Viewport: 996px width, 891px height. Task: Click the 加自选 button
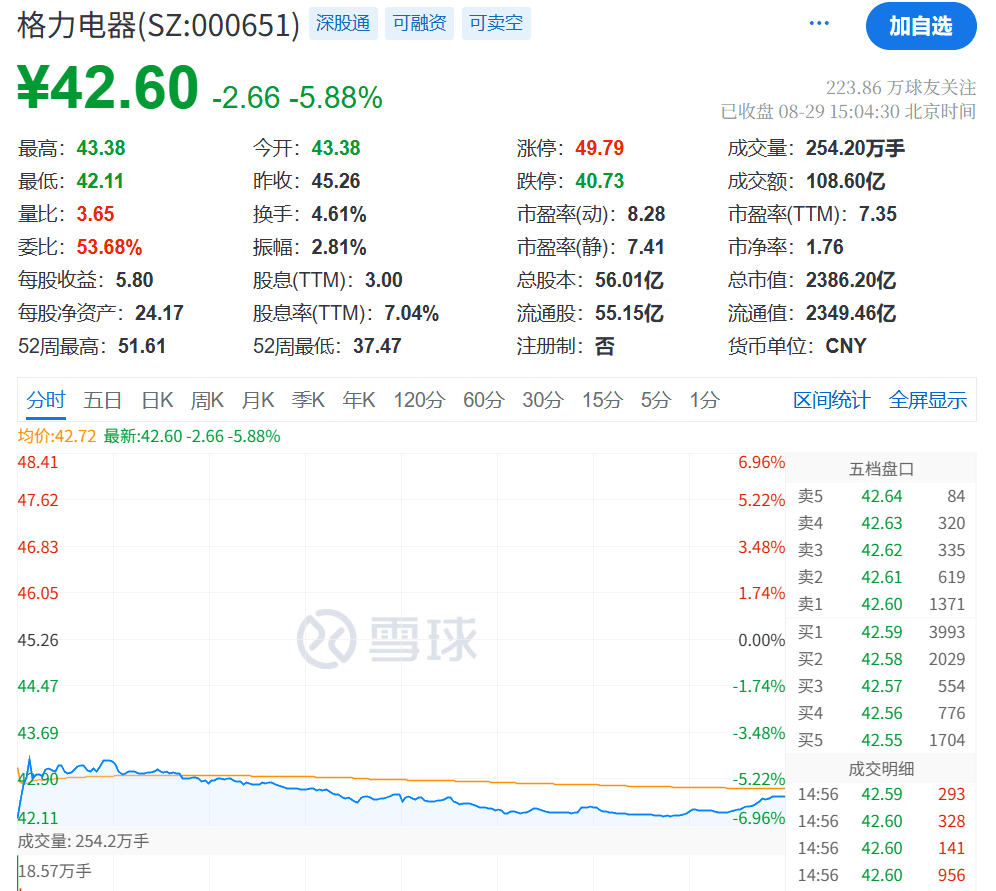click(x=920, y=27)
